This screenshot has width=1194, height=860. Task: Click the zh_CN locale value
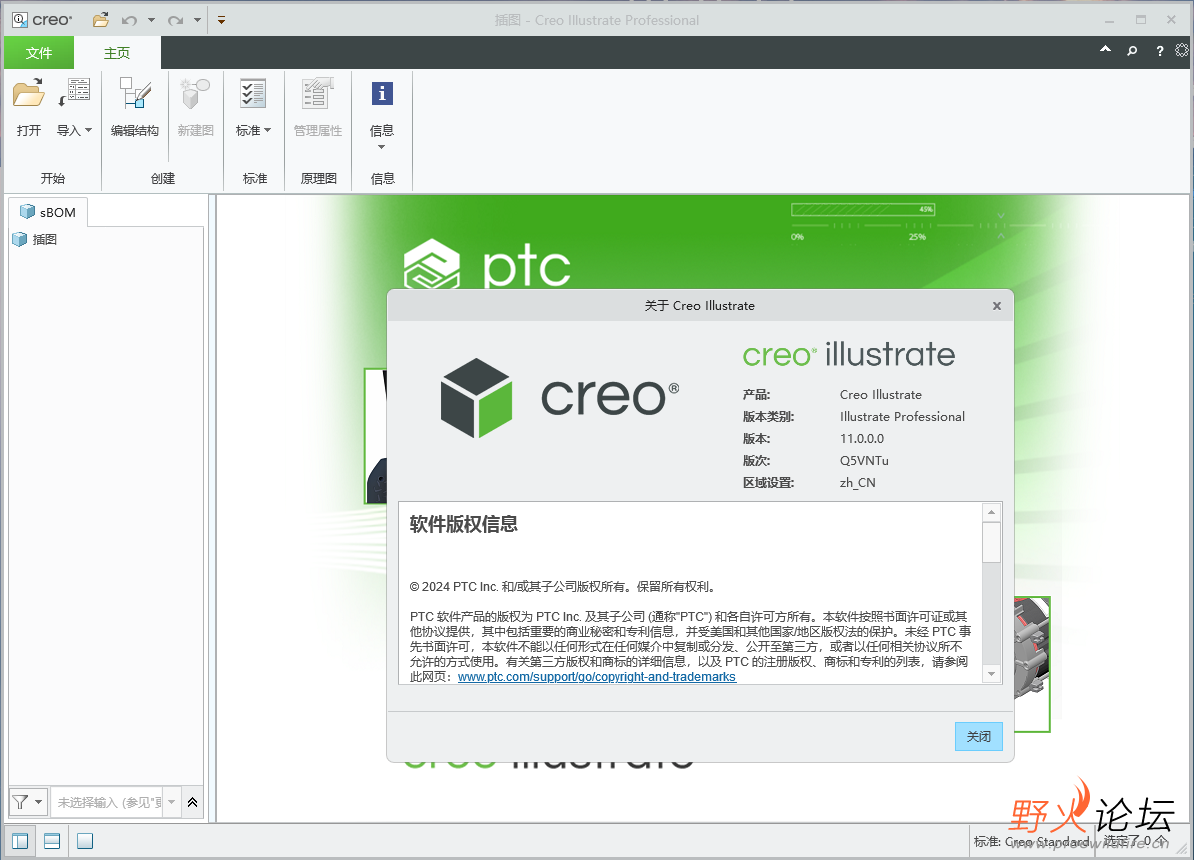point(857,483)
